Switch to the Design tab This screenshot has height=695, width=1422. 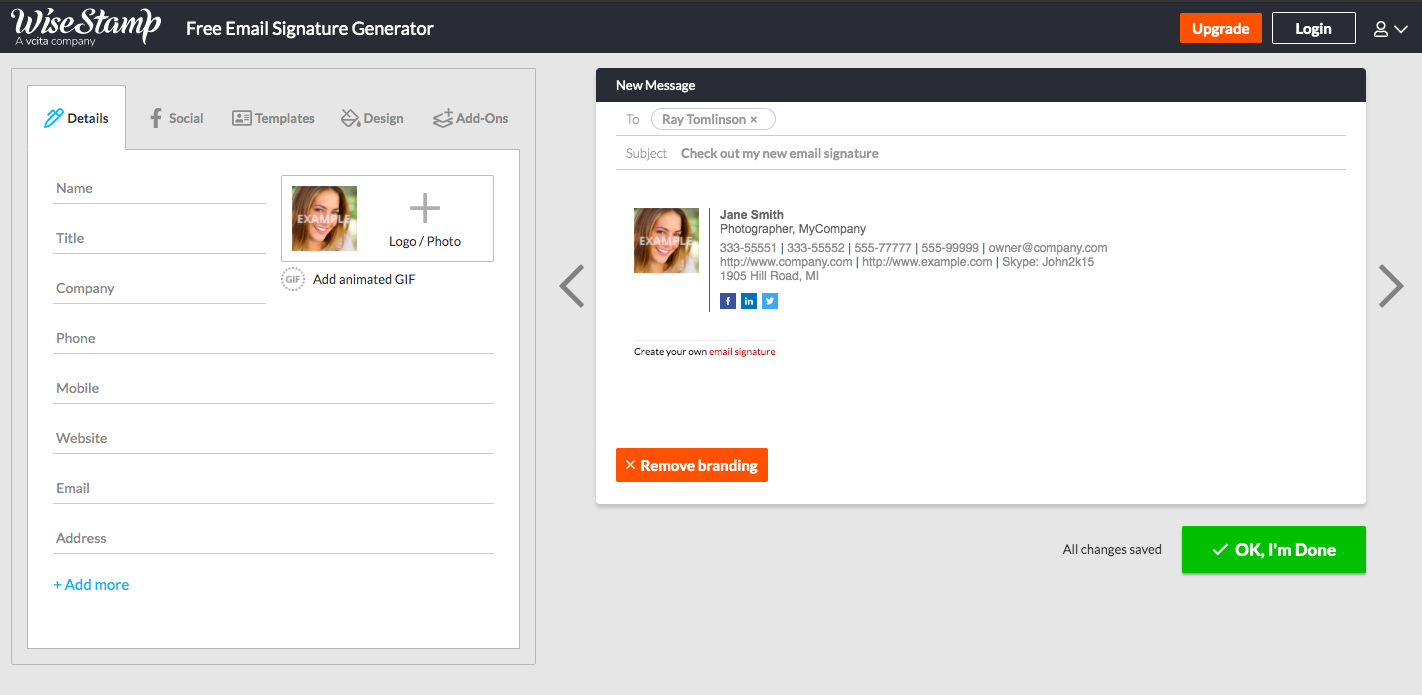[x=372, y=117]
